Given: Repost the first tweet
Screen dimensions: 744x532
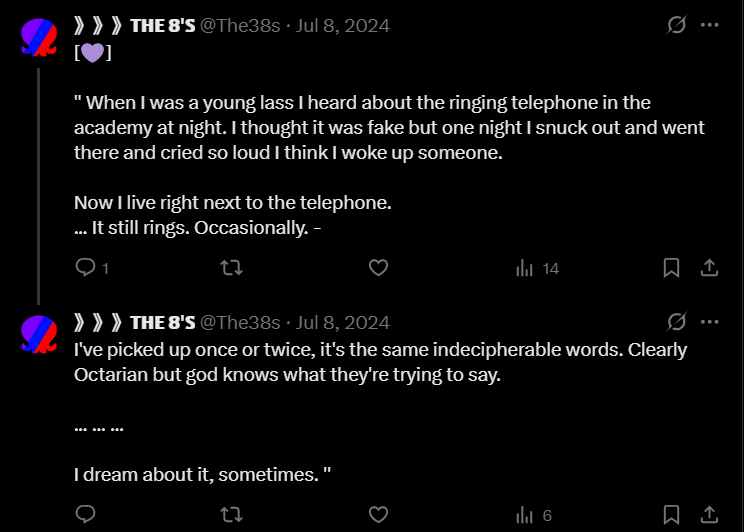Looking at the screenshot, I should click(231, 268).
